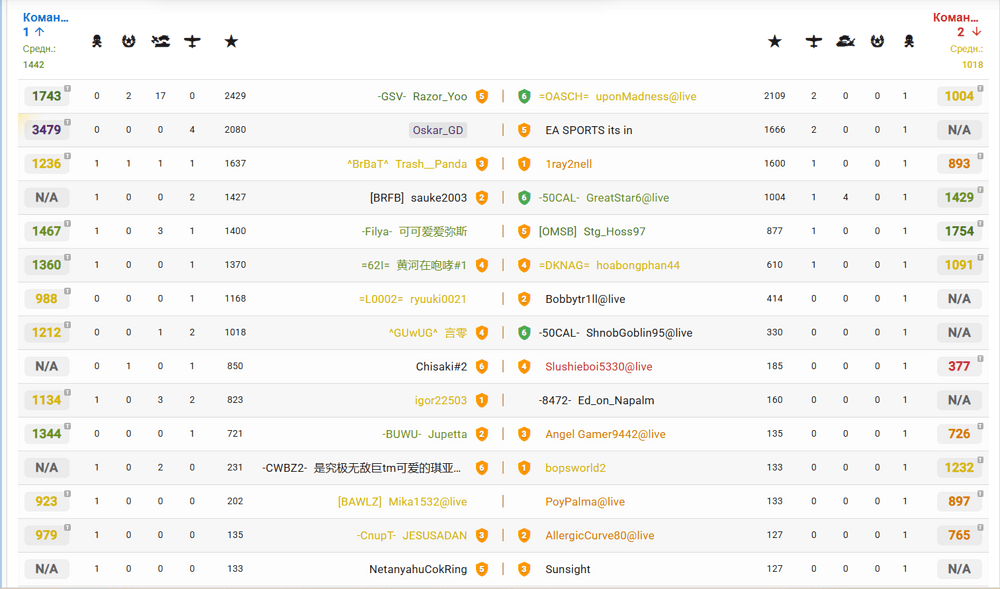The image size is (1000, 589).
Task: Click the left team's aircraft kills column icon
Action: pos(192,41)
